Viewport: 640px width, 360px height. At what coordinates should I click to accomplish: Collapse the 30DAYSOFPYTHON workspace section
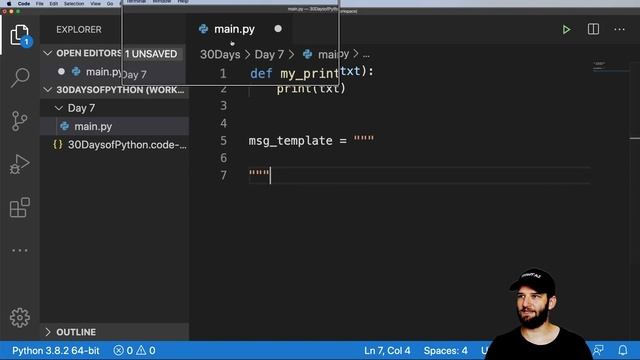[48, 90]
